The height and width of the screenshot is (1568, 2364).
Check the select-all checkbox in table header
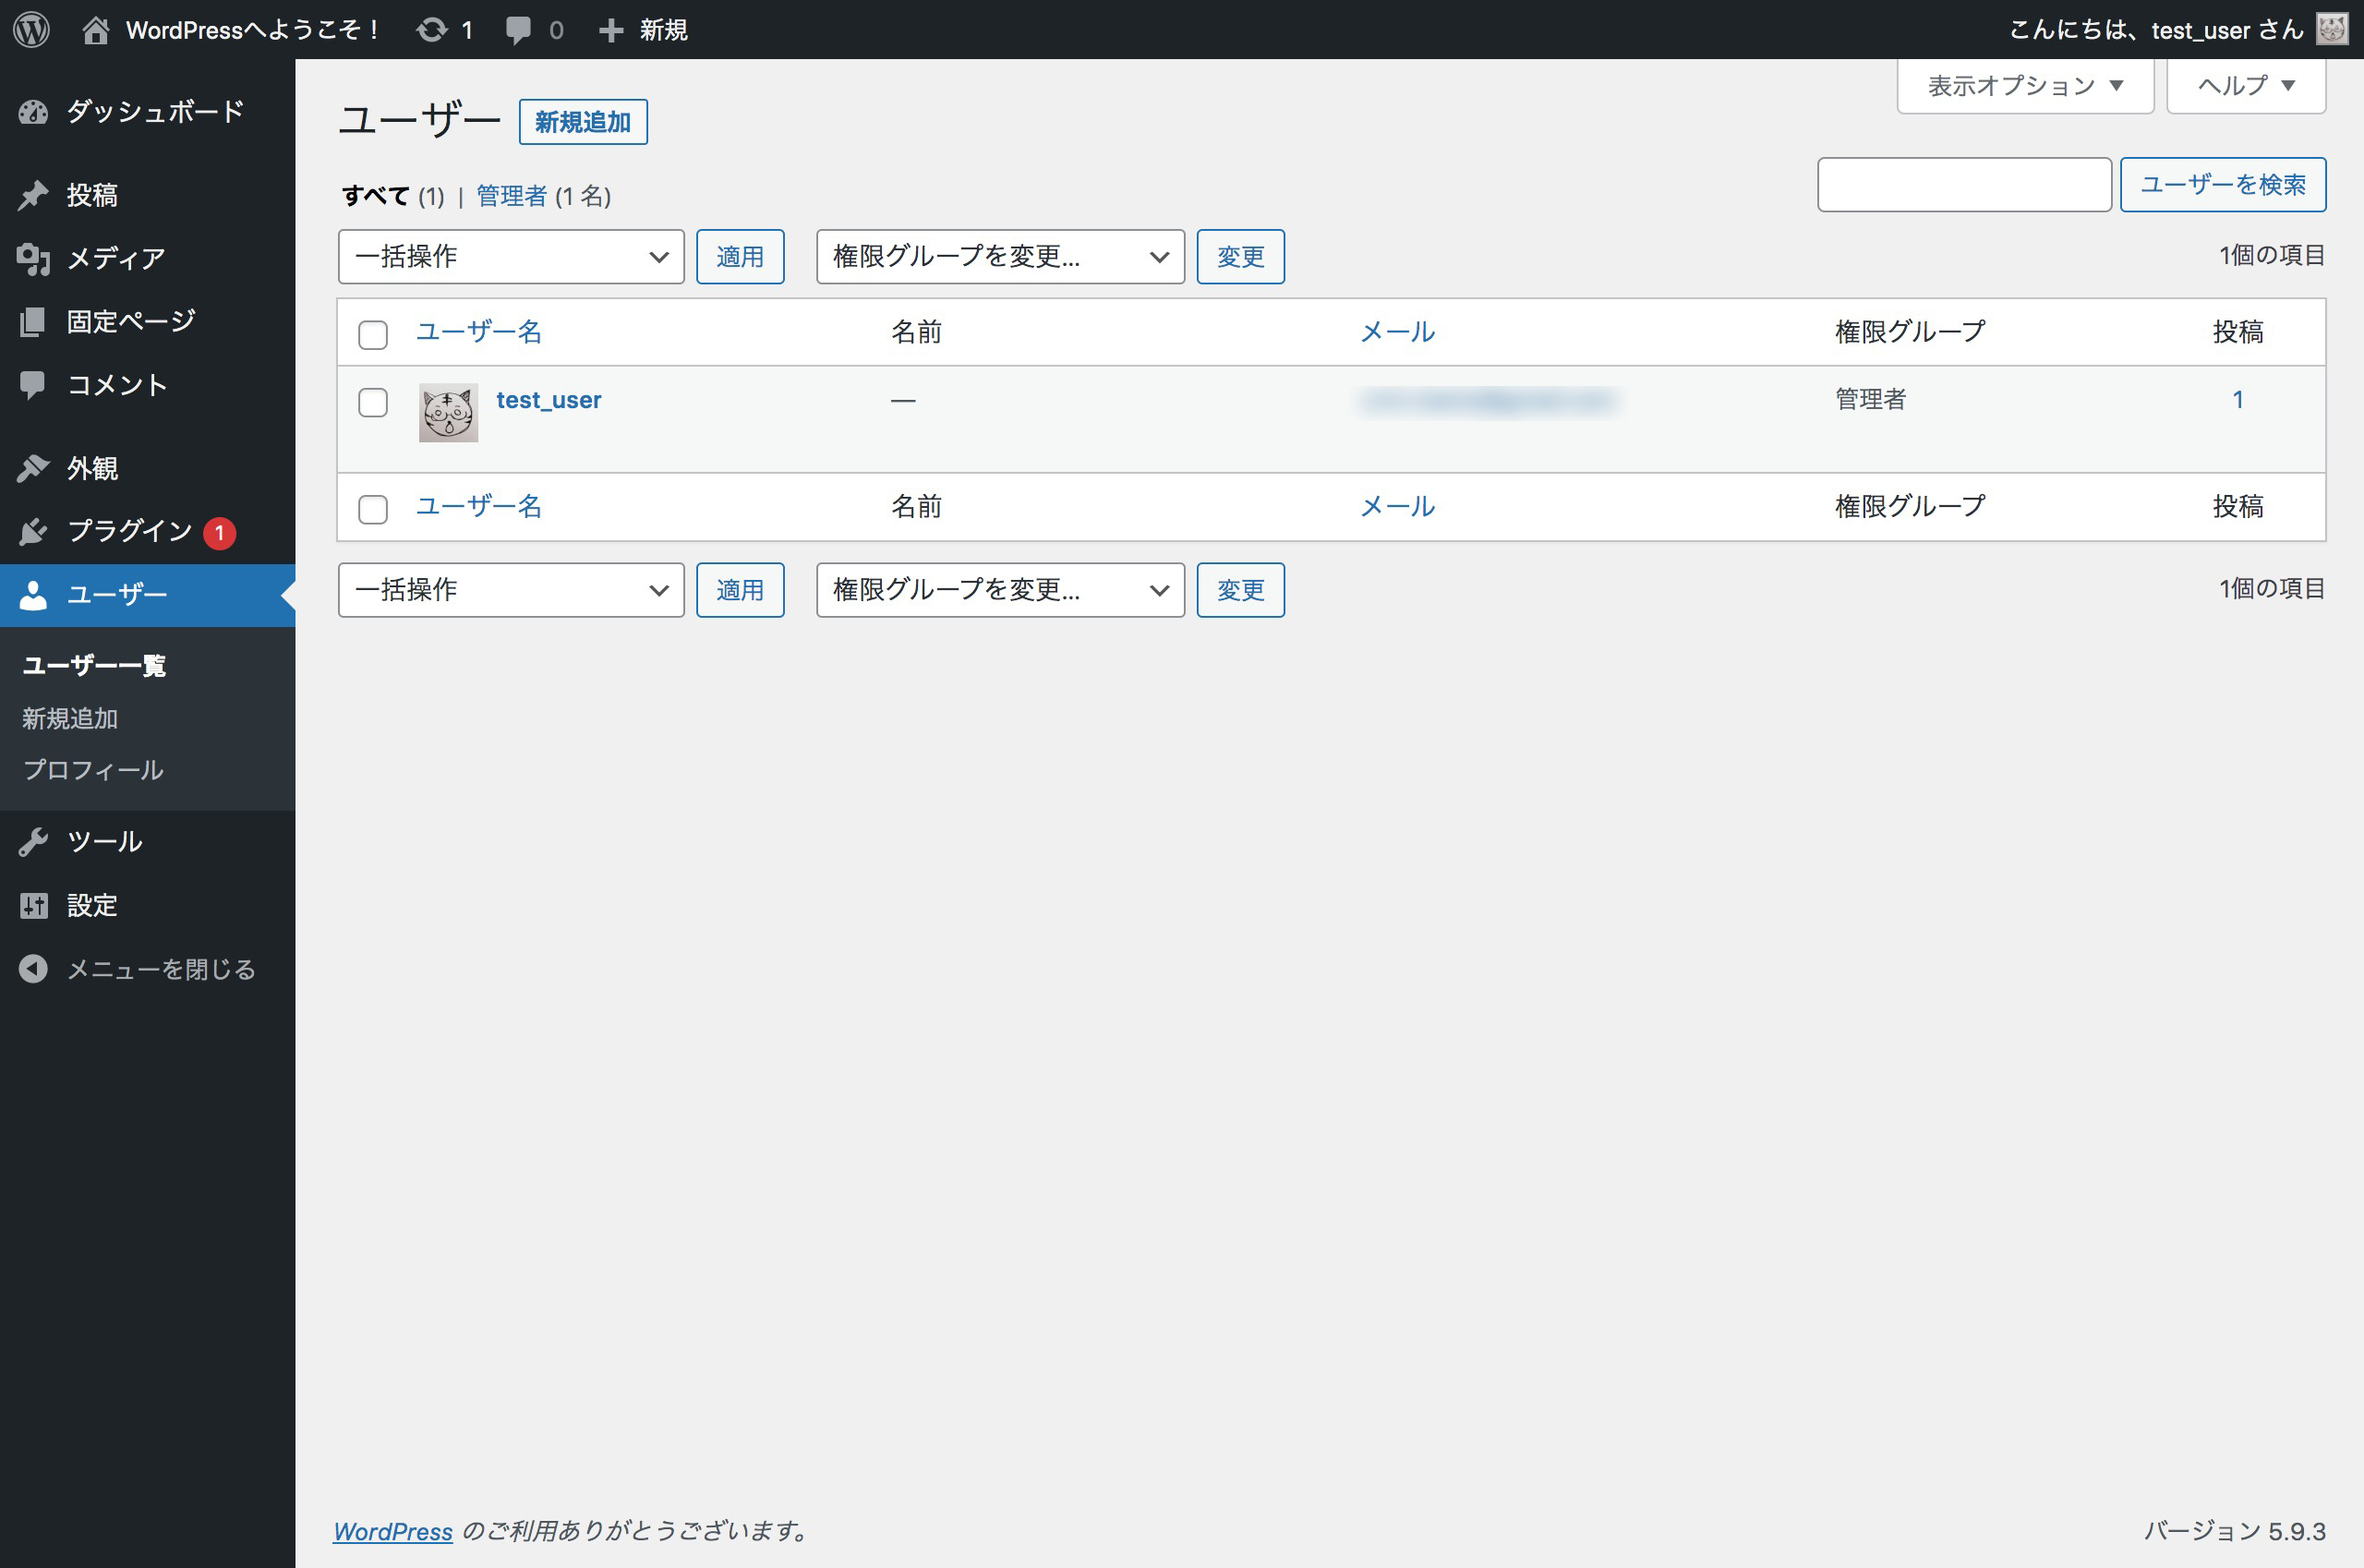pyautogui.click(x=373, y=334)
